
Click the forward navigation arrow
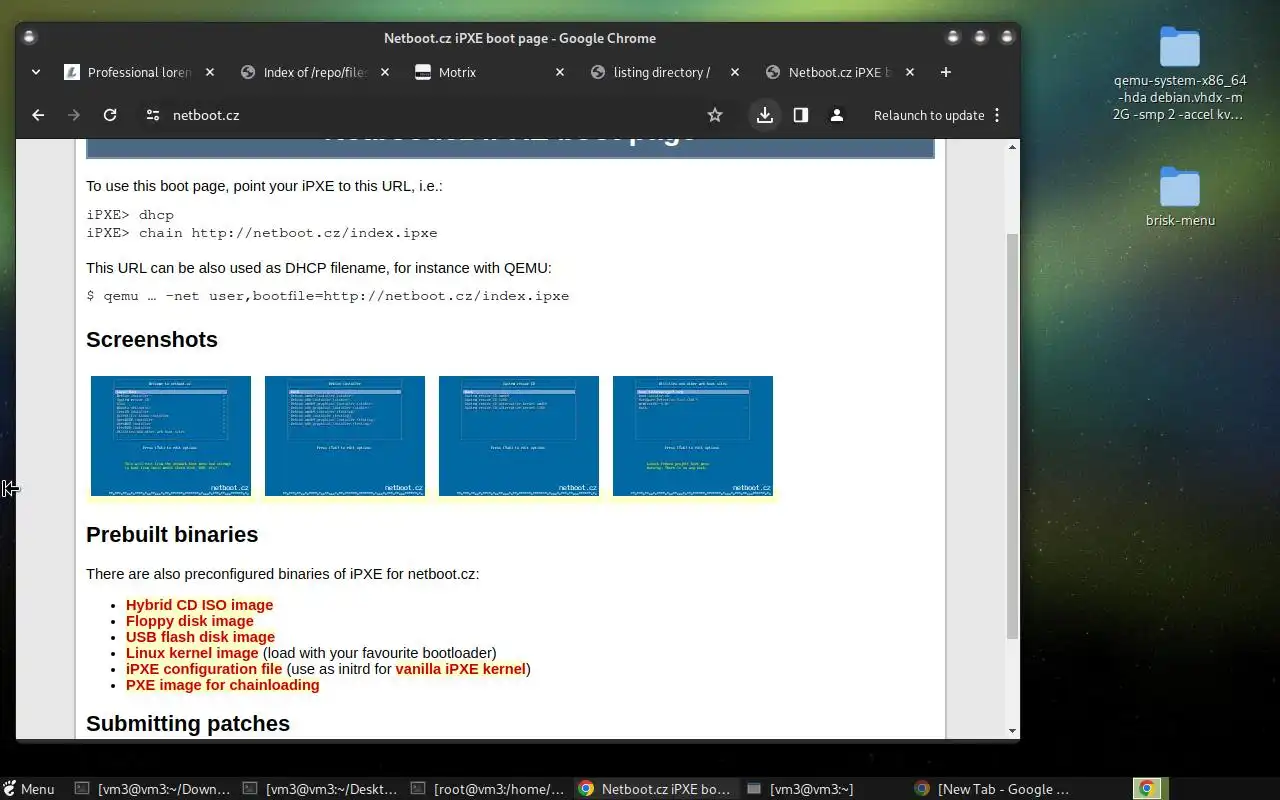[x=73, y=115]
